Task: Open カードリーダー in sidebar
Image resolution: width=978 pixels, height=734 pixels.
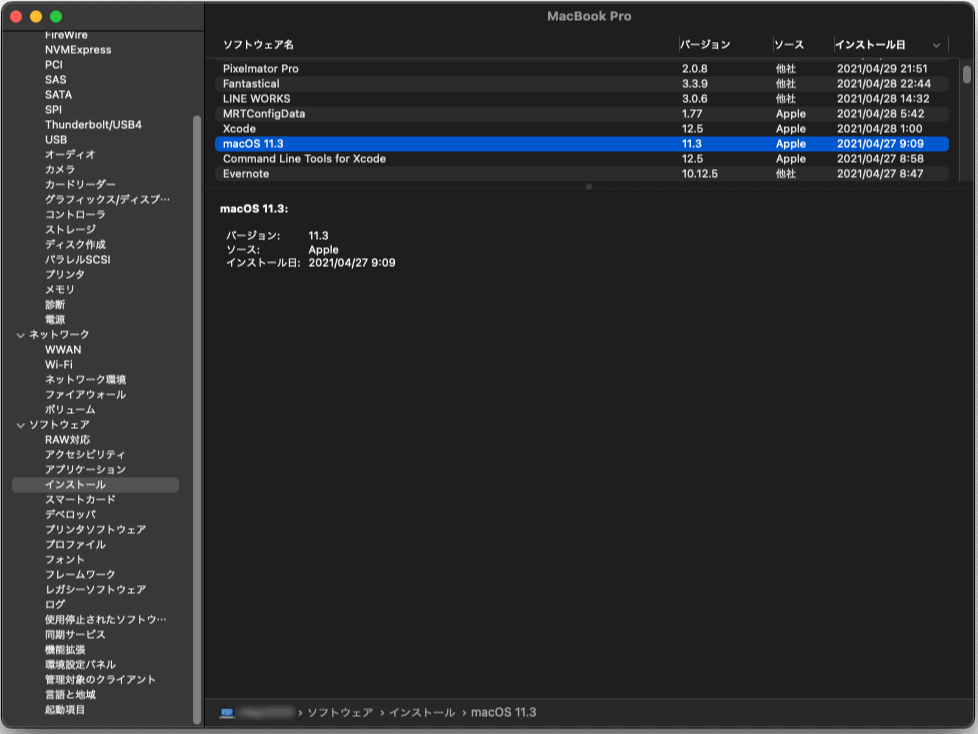Action: point(80,185)
